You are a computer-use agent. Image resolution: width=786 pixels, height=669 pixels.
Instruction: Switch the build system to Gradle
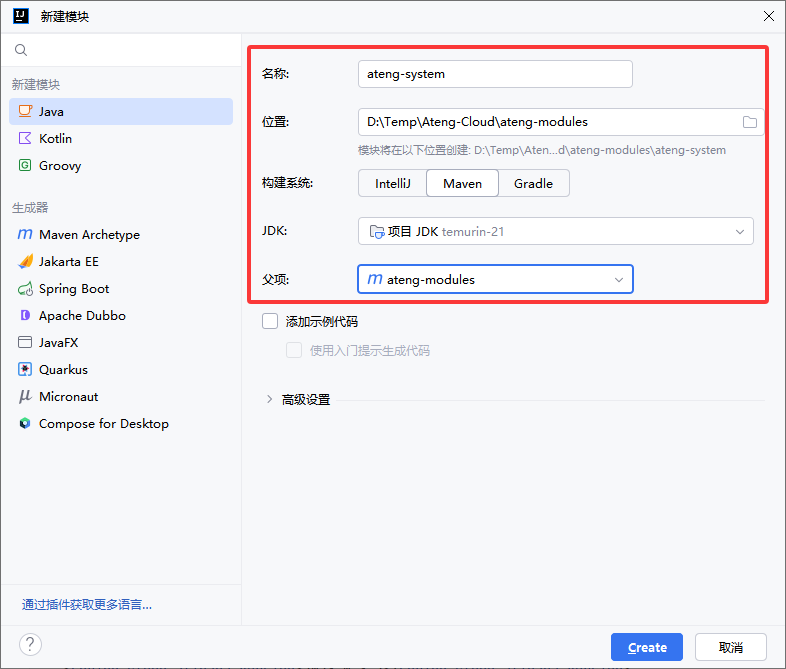(533, 184)
